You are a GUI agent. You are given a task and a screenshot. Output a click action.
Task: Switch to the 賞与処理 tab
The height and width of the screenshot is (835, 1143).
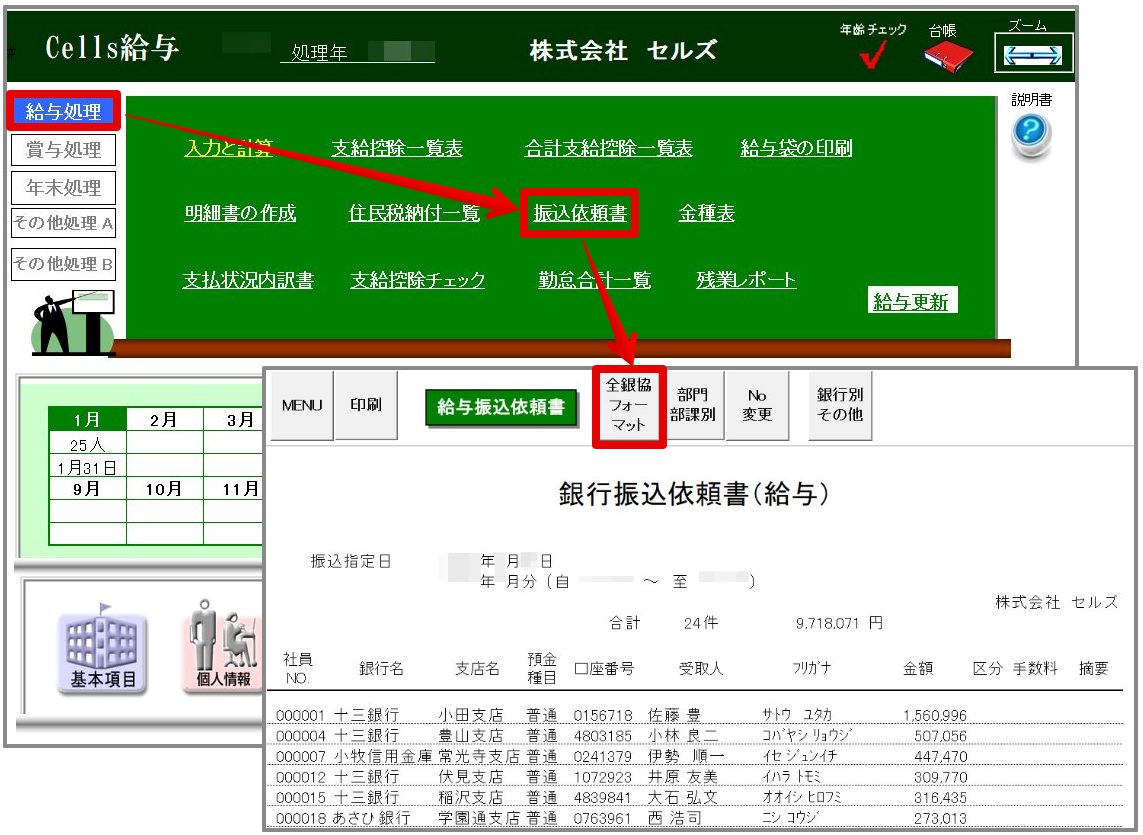tap(64, 150)
